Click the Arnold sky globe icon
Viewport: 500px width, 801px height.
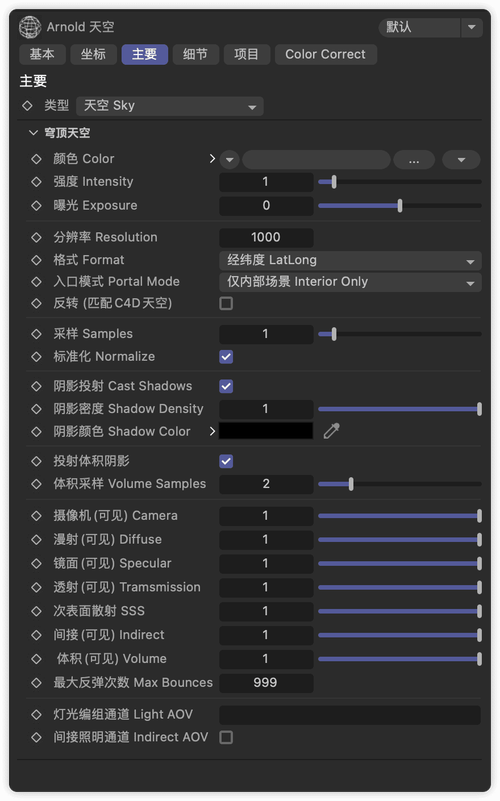pyautogui.click(x=30, y=27)
